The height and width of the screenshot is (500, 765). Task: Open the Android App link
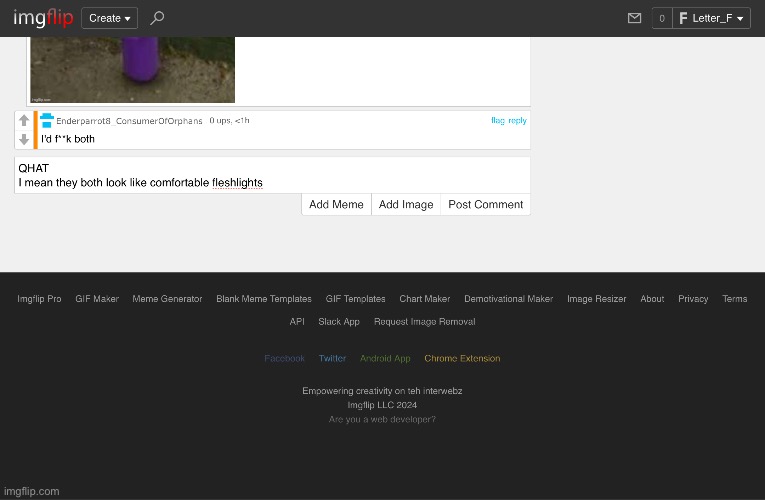(385, 358)
